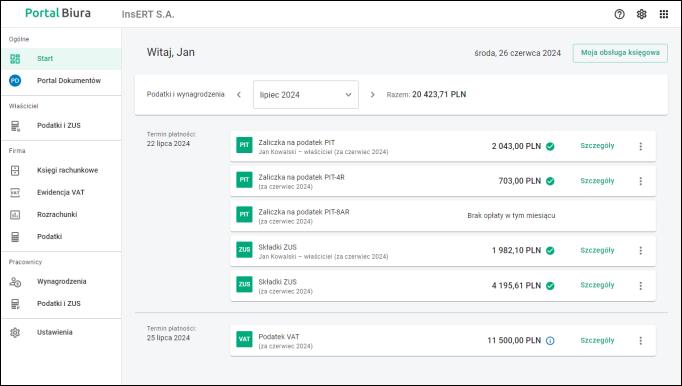Open the help question mark icon
This screenshot has width=682, height=386.
click(x=619, y=14)
